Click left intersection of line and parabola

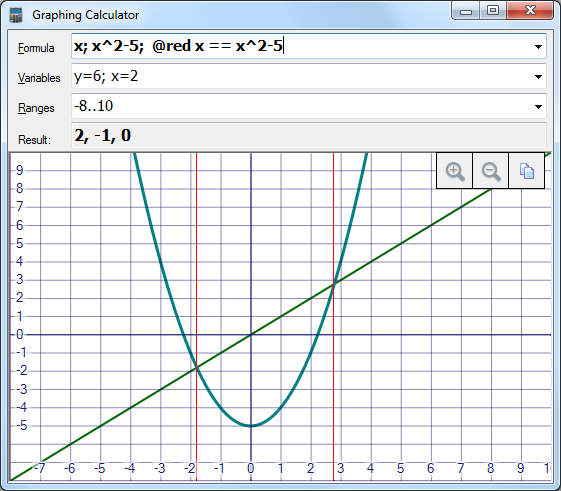[196, 367]
